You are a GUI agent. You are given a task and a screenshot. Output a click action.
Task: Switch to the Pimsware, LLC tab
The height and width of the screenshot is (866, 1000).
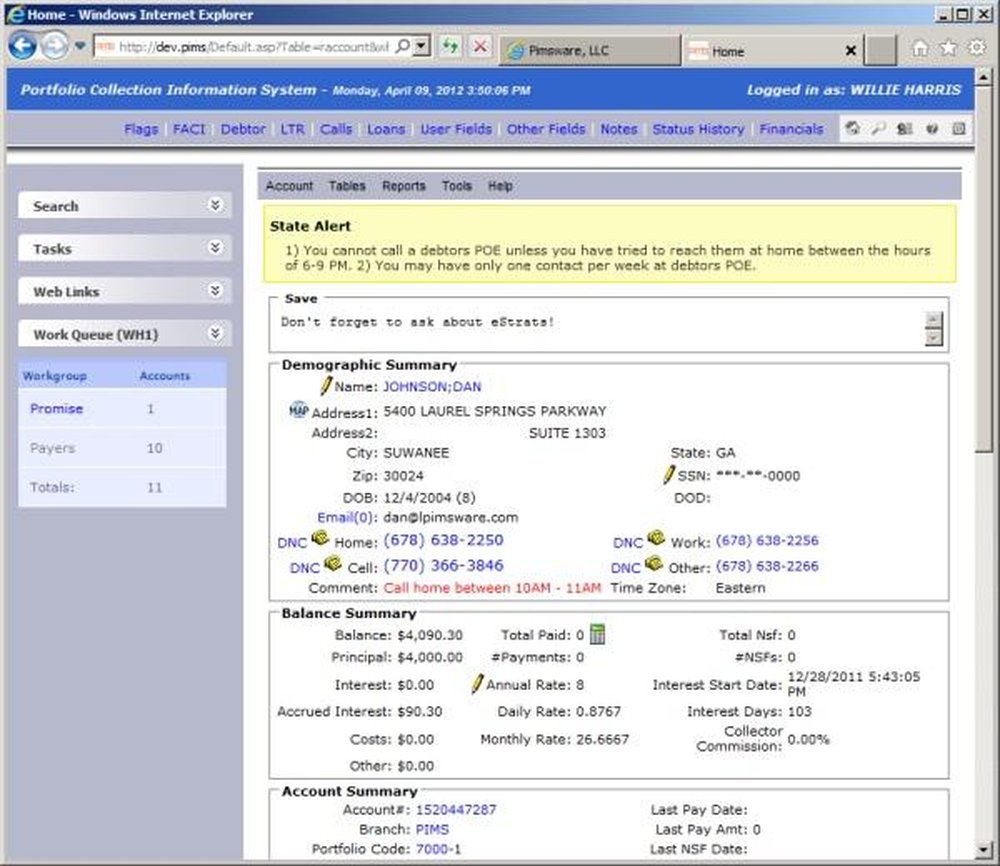click(x=590, y=50)
